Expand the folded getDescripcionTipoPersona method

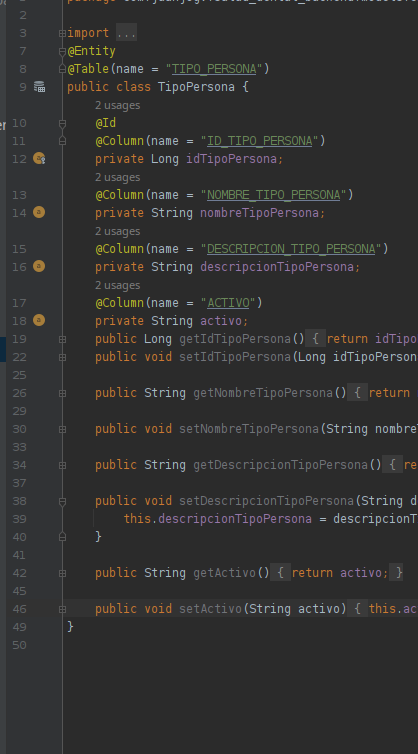coord(62,465)
